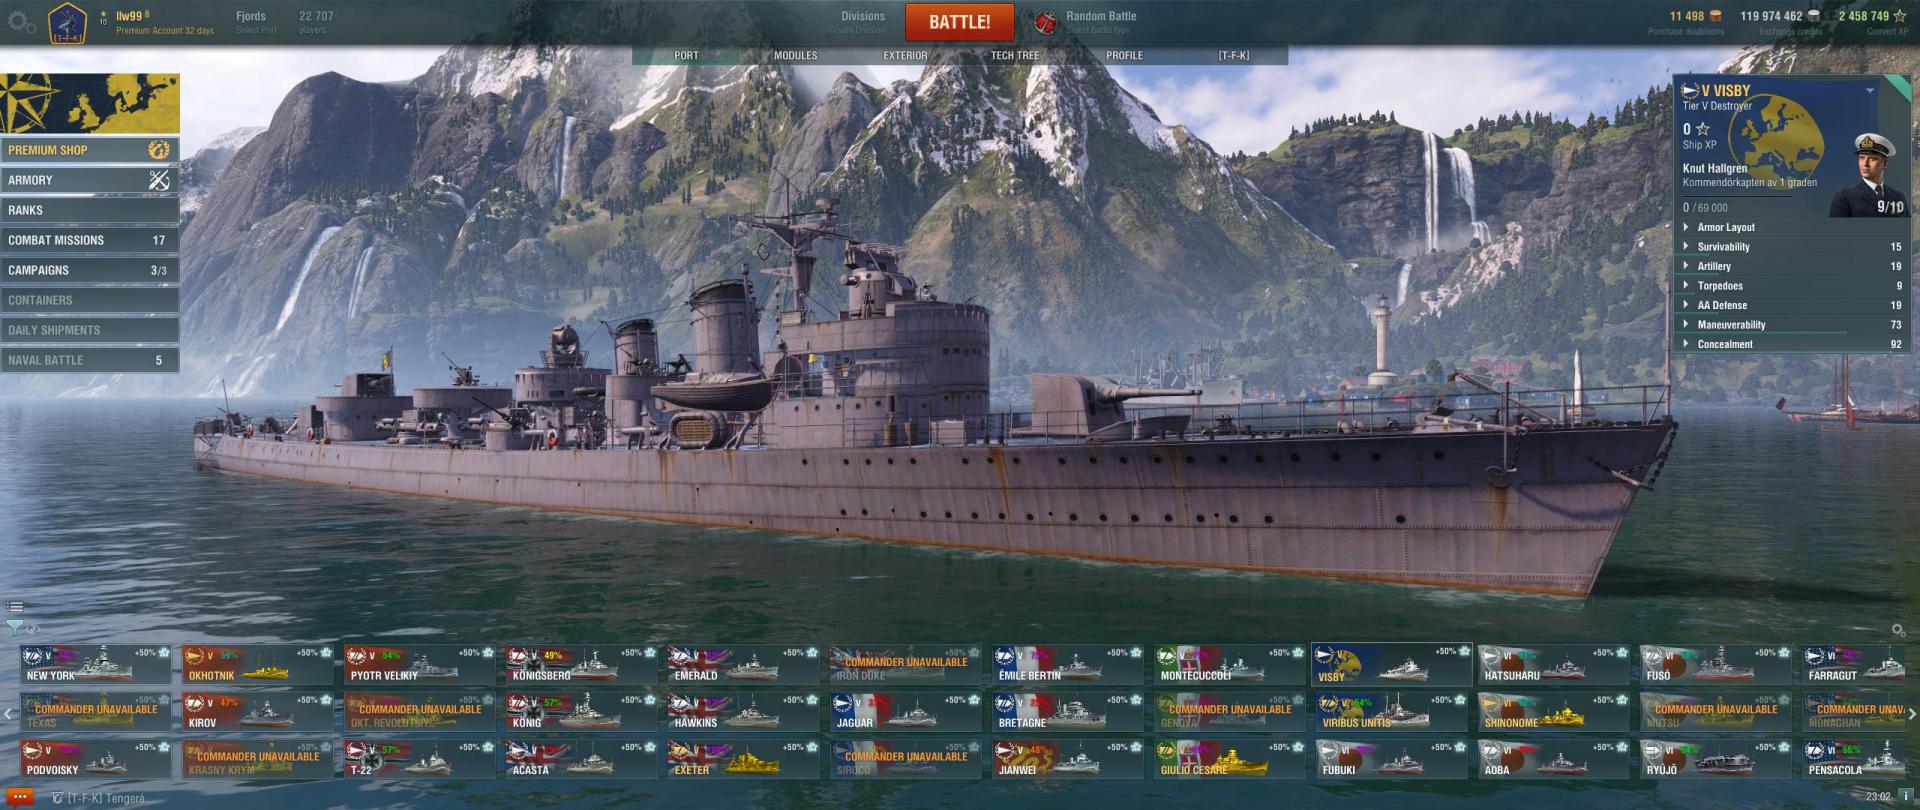The width and height of the screenshot is (1920, 810).
Task: Open the info icon in bottom-right corner
Action: 1906,797
